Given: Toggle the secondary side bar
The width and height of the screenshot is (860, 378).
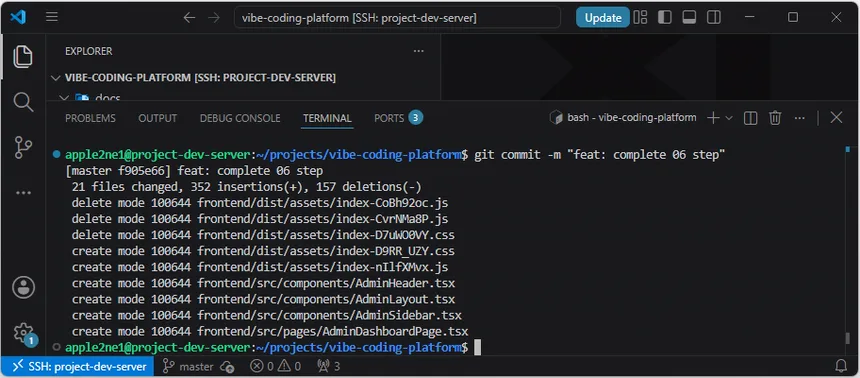Looking at the screenshot, I should coord(714,18).
